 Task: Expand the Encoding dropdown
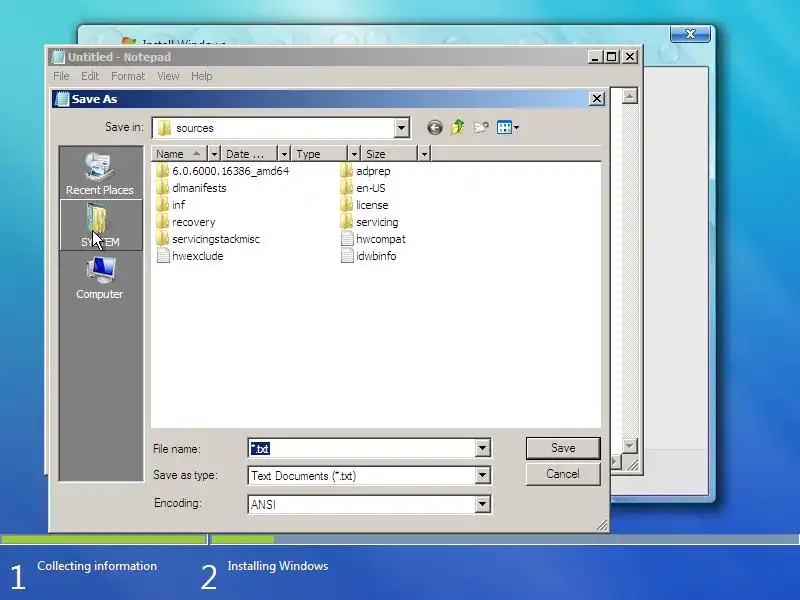(482, 504)
